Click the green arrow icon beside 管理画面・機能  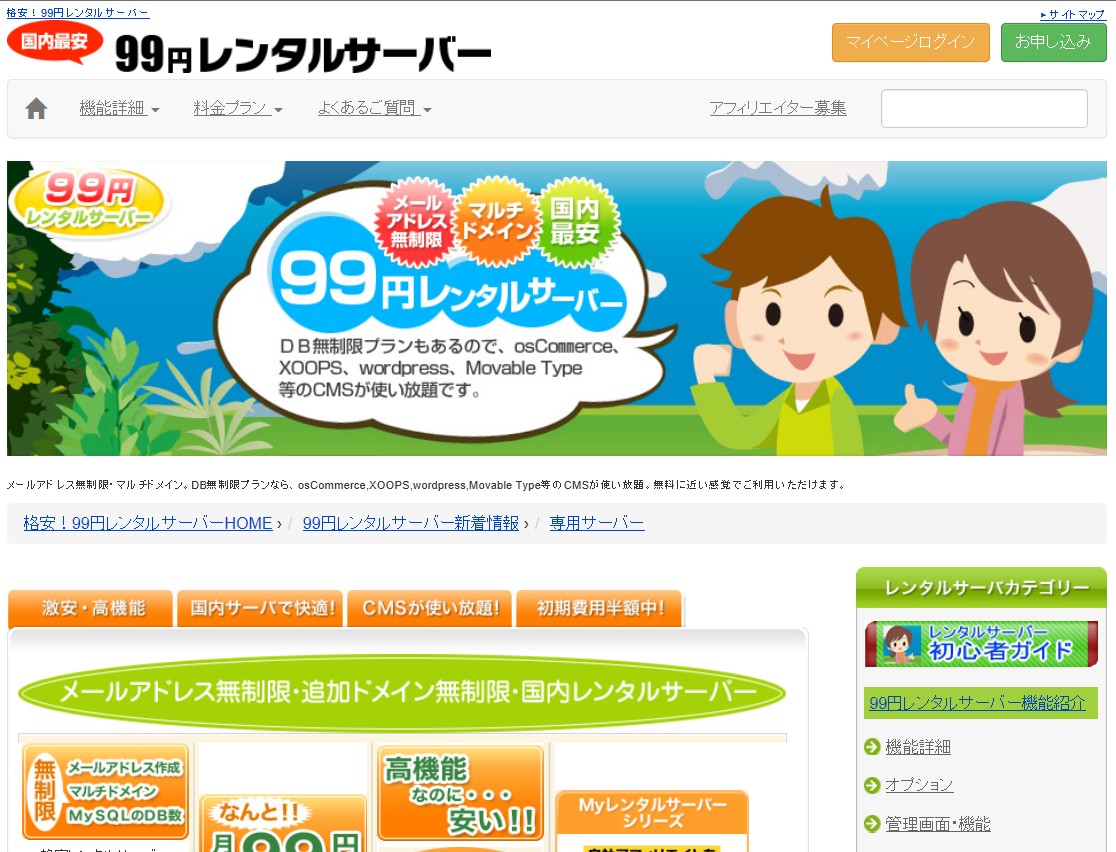point(872,824)
